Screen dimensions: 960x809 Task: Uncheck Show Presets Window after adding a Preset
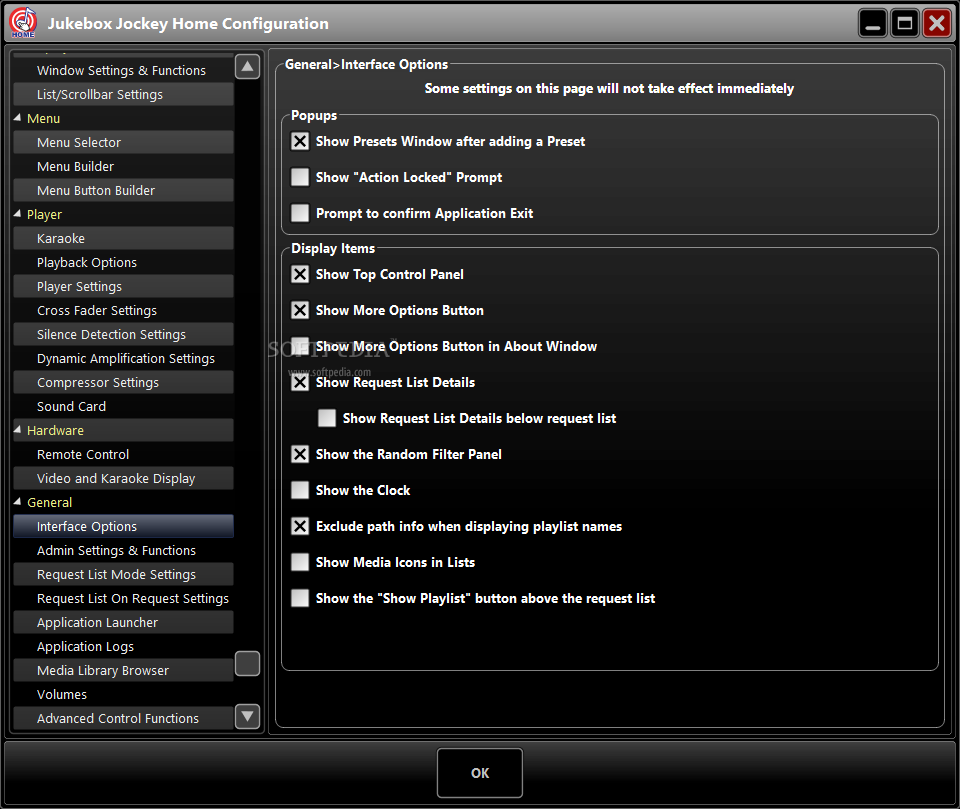click(300, 141)
